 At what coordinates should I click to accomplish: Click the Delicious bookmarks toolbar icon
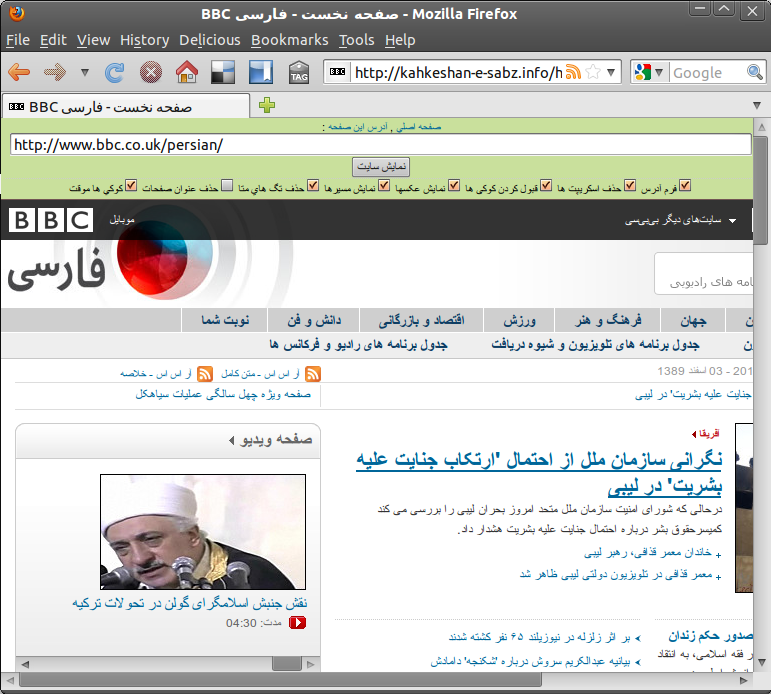(x=223, y=72)
